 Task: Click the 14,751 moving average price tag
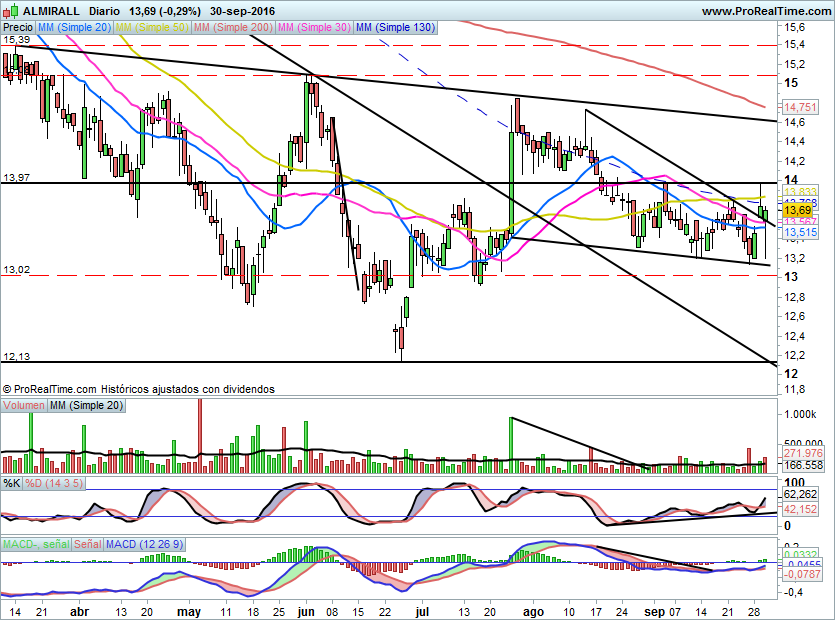tap(800, 107)
